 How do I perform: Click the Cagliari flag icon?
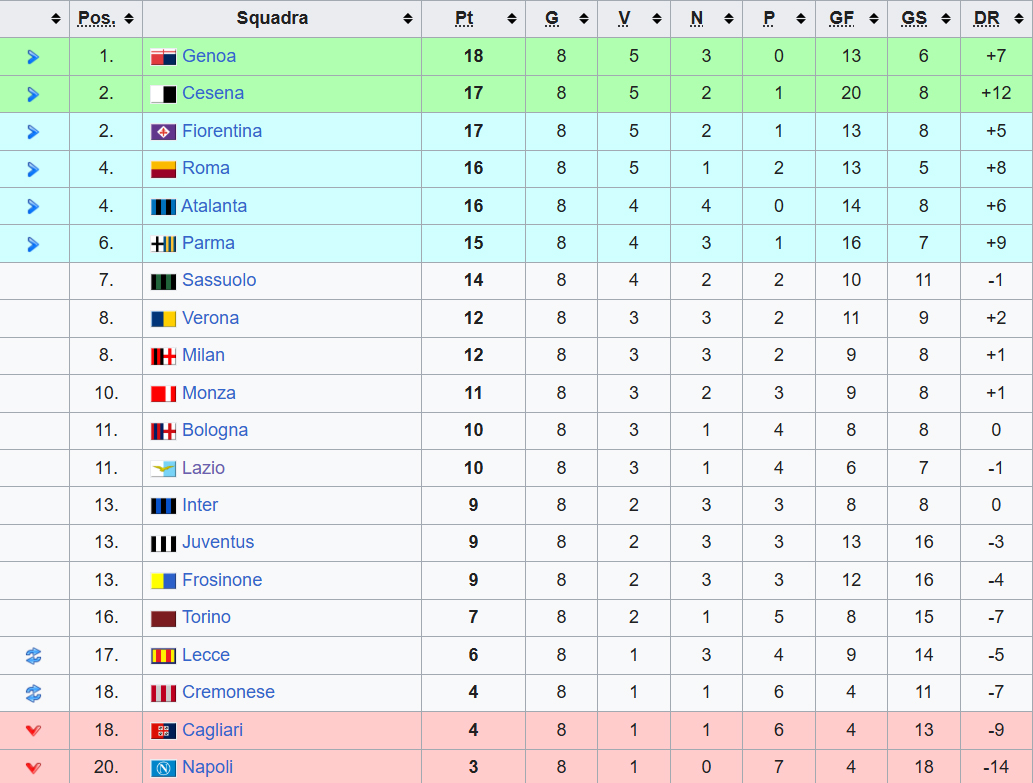[x=163, y=731]
